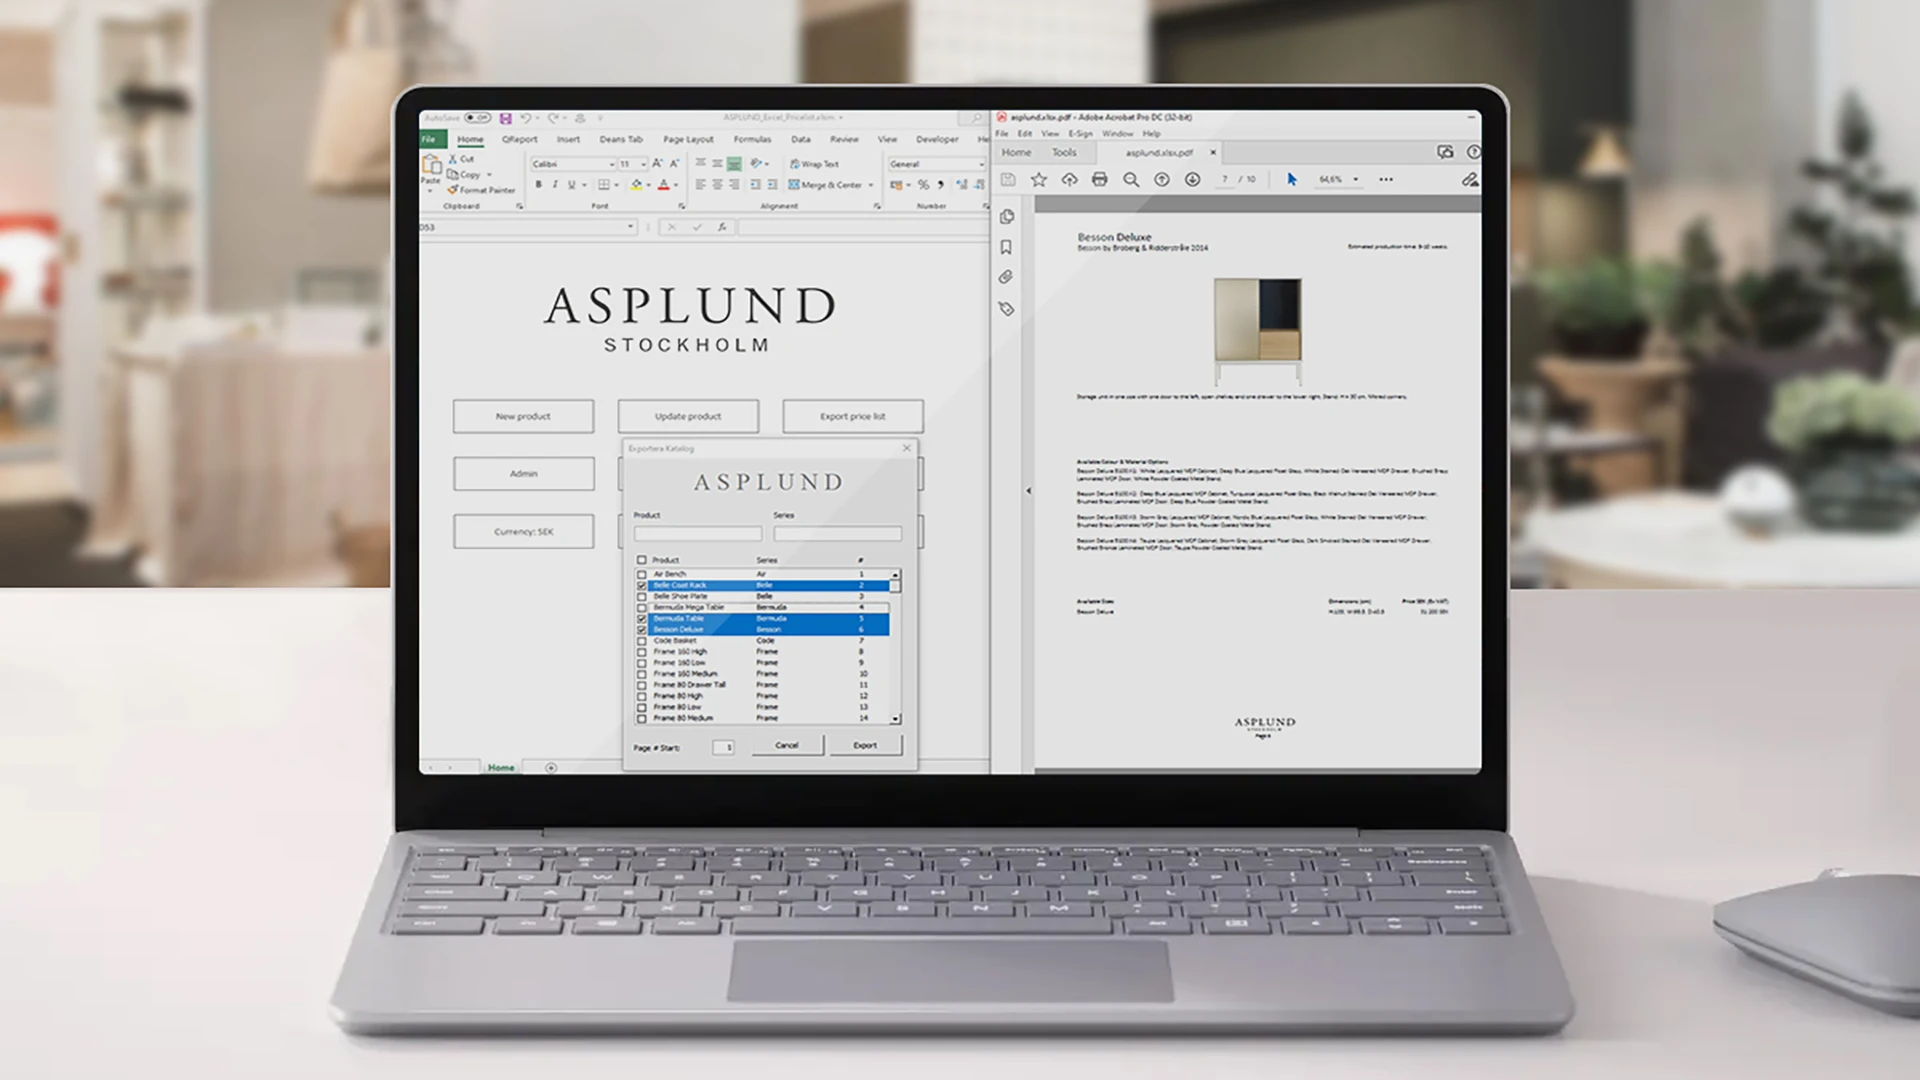
Task: Click the Export button in the dialog
Action: 865,746
